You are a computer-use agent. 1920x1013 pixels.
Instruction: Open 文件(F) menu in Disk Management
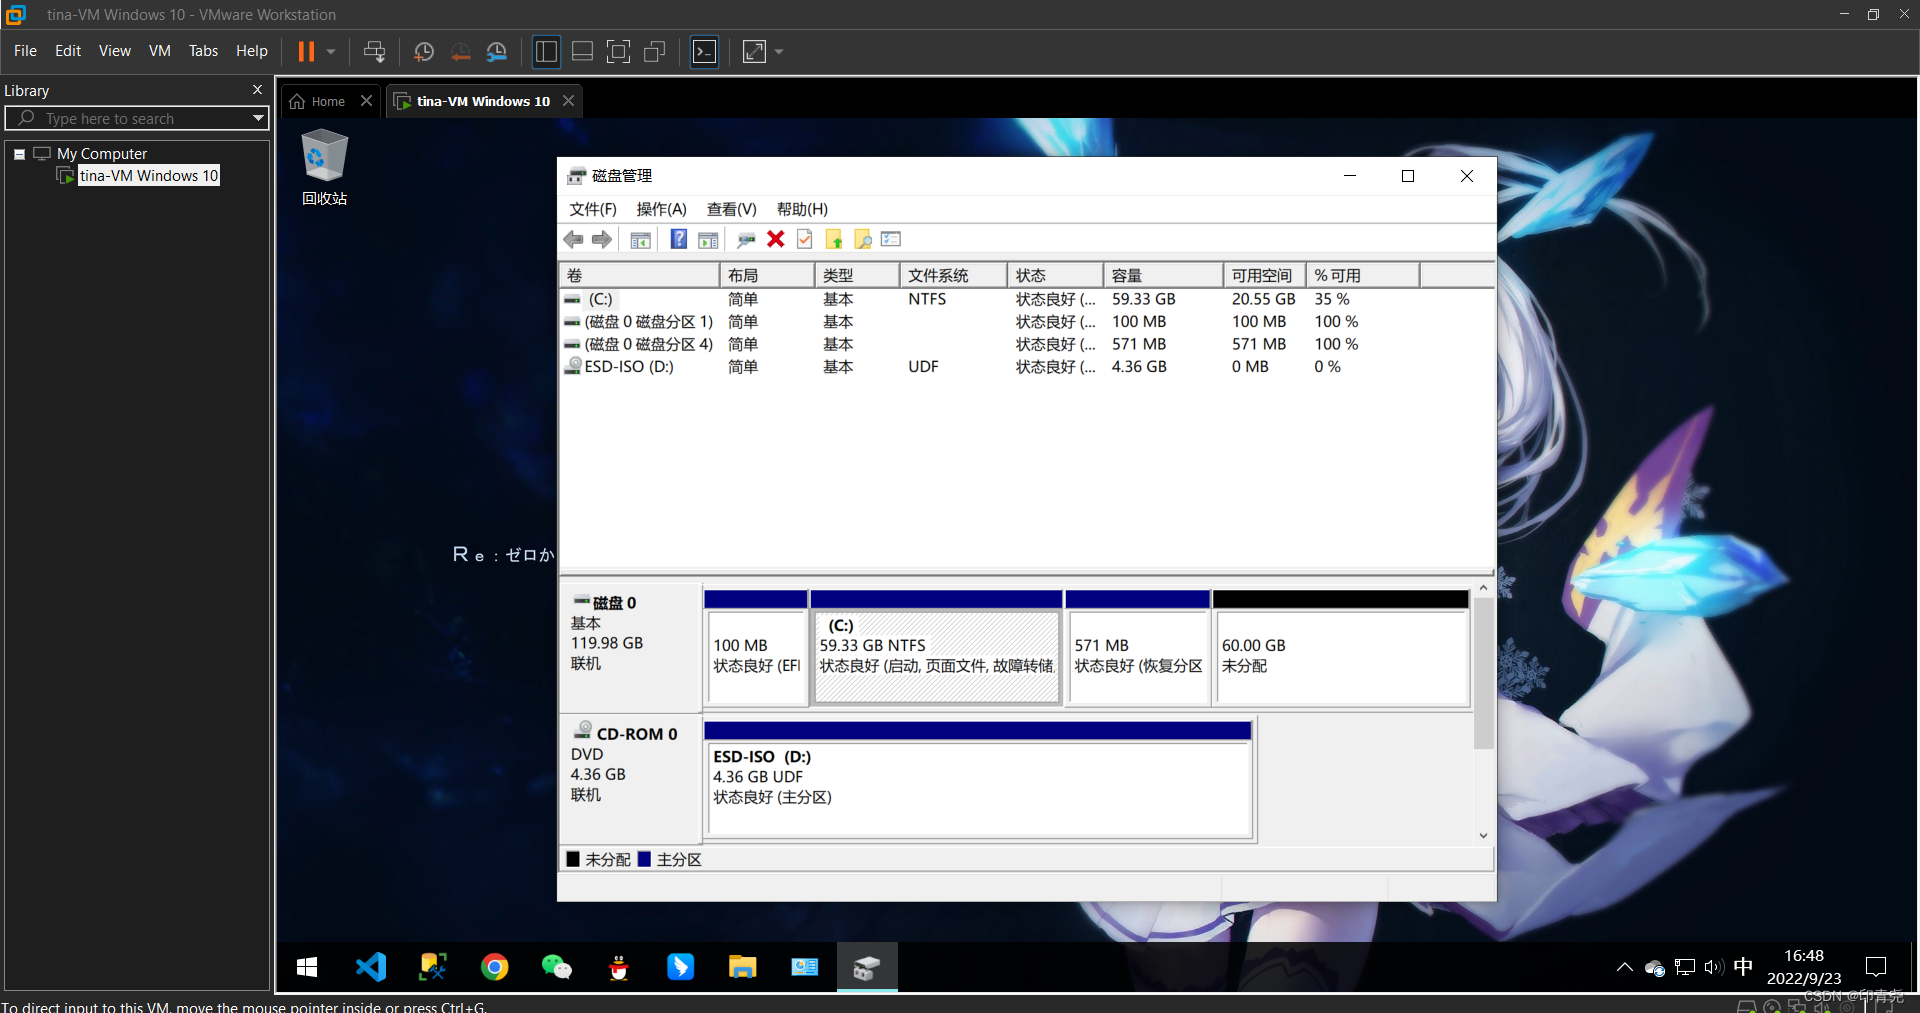click(593, 209)
